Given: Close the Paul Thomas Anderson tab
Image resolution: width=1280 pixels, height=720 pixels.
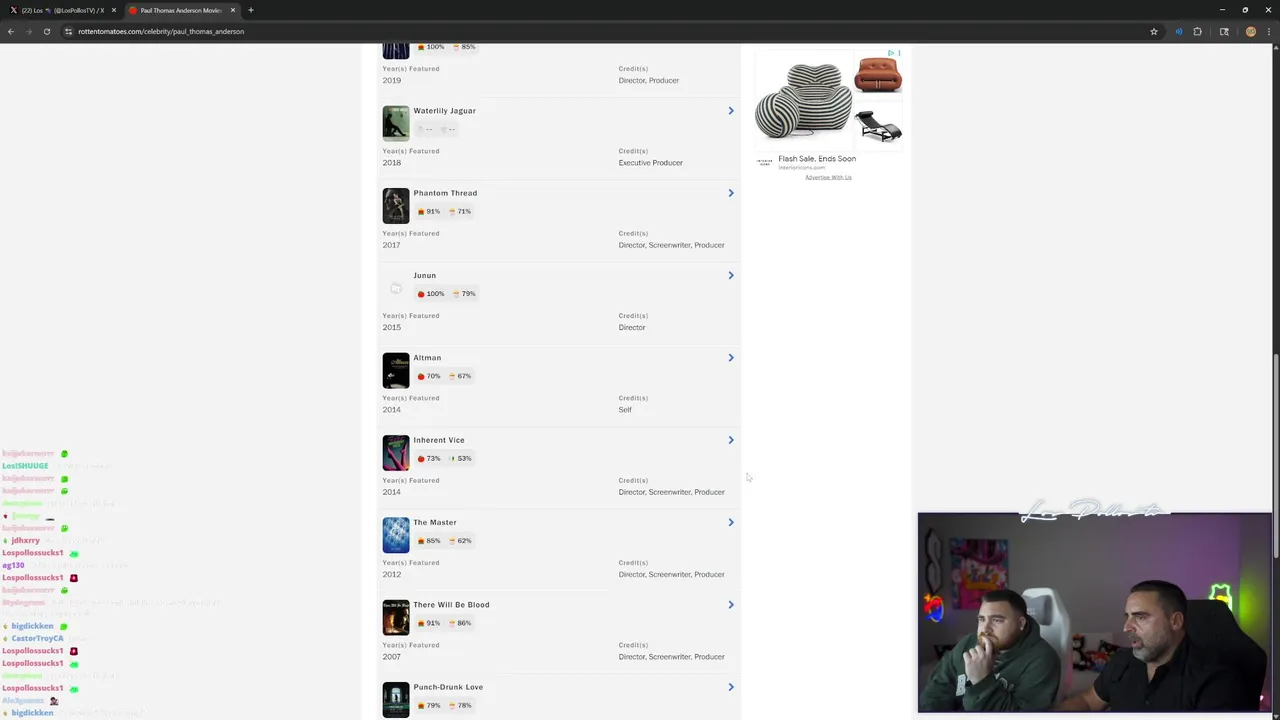Looking at the screenshot, I should click(x=233, y=10).
